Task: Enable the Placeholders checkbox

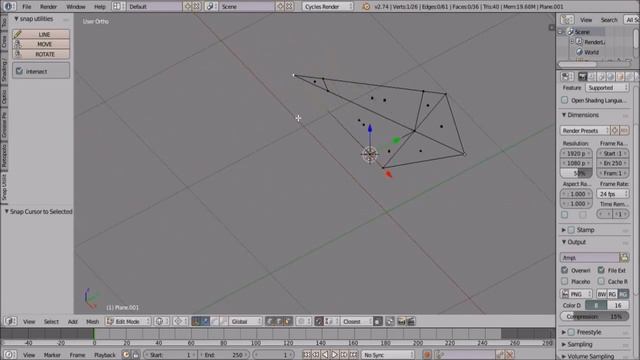Action: (x=564, y=281)
